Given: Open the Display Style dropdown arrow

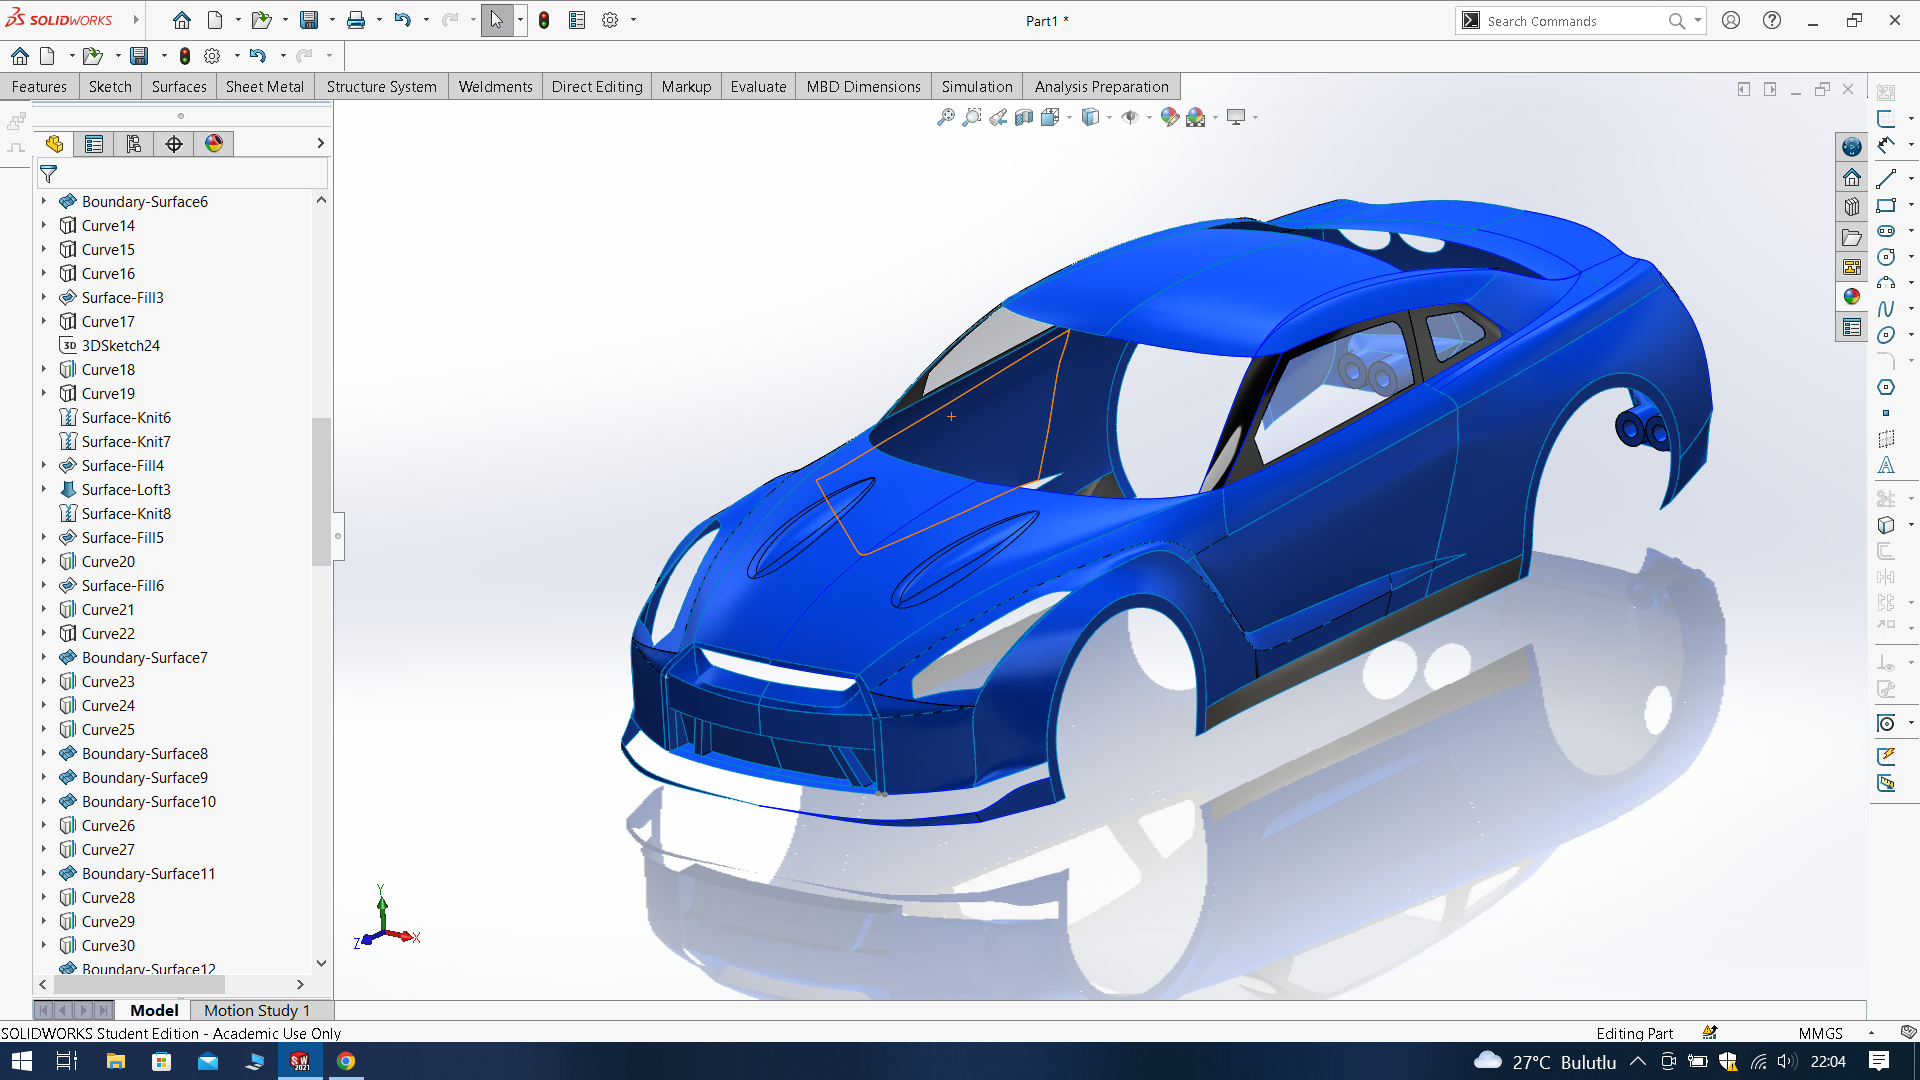Looking at the screenshot, I should point(1109,118).
